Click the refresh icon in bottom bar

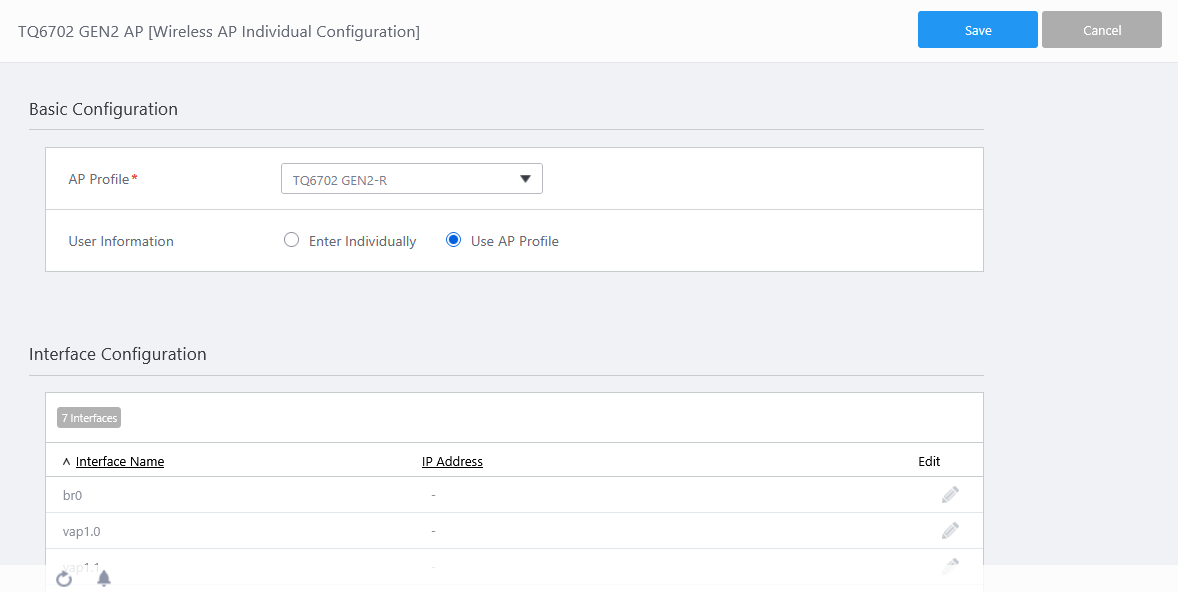(64, 578)
